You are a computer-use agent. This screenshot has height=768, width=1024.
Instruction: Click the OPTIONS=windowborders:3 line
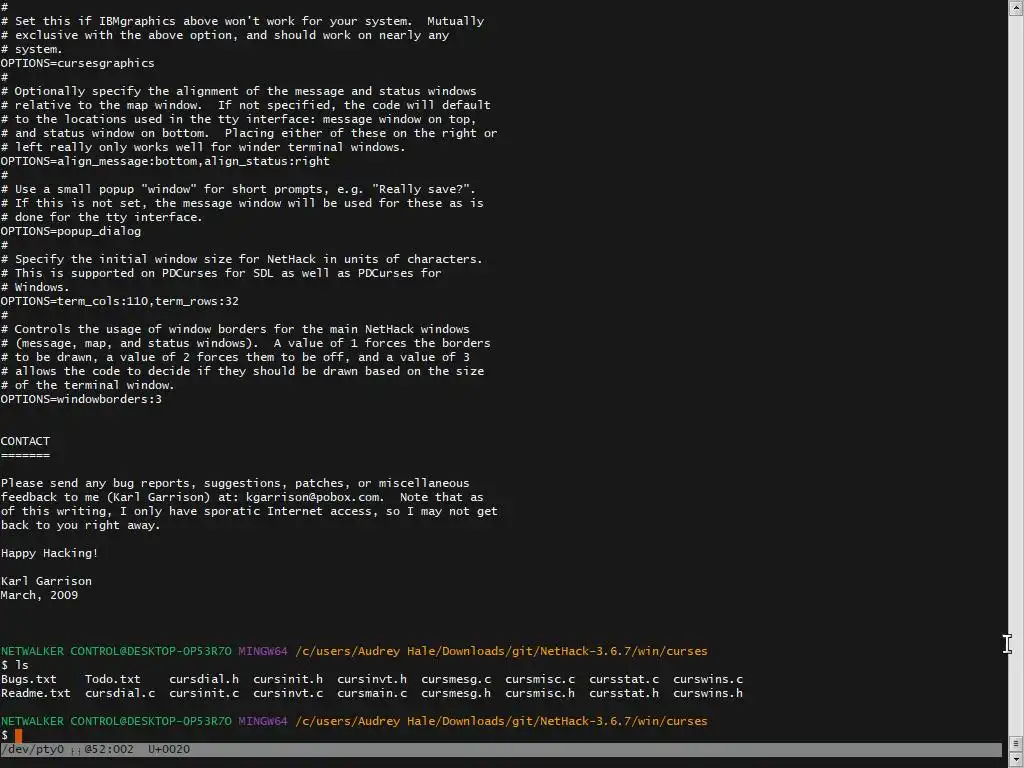[x=81, y=399]
